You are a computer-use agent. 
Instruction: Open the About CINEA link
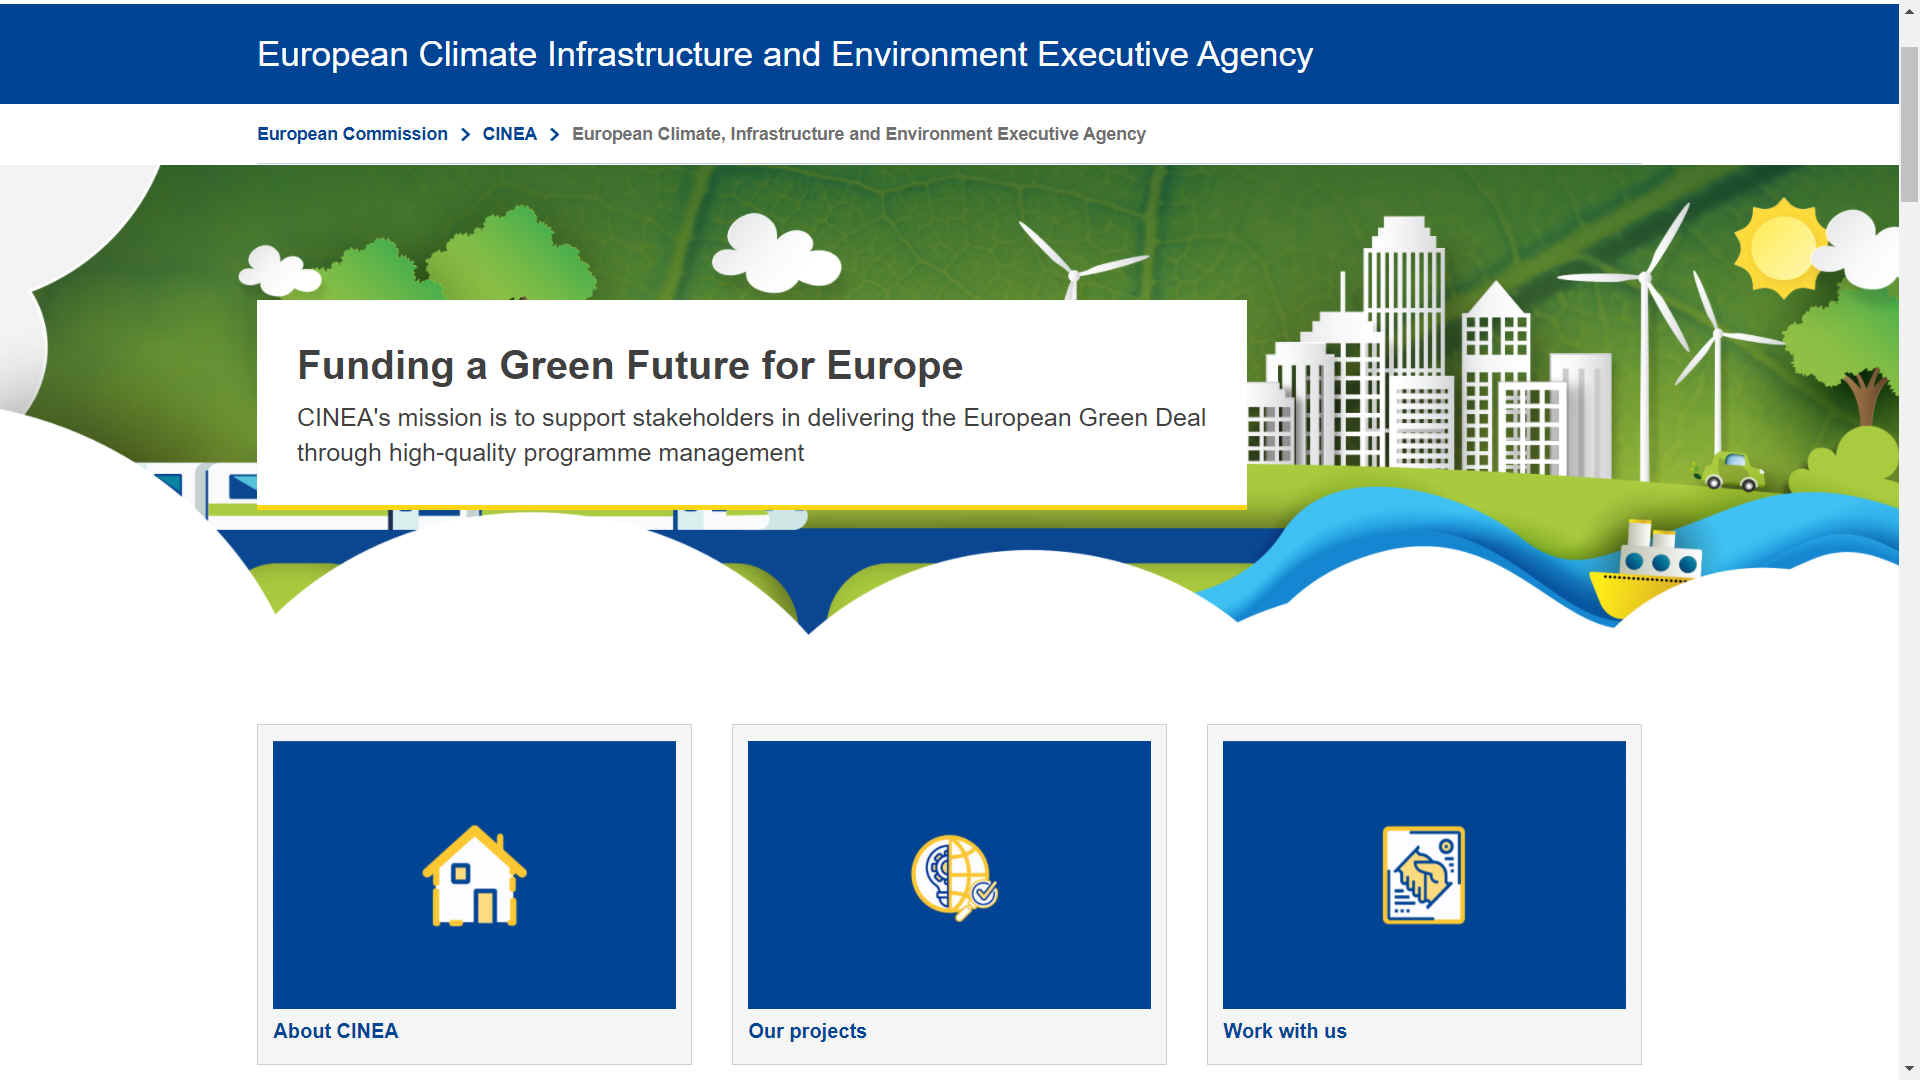click(x=335, y=1031)
